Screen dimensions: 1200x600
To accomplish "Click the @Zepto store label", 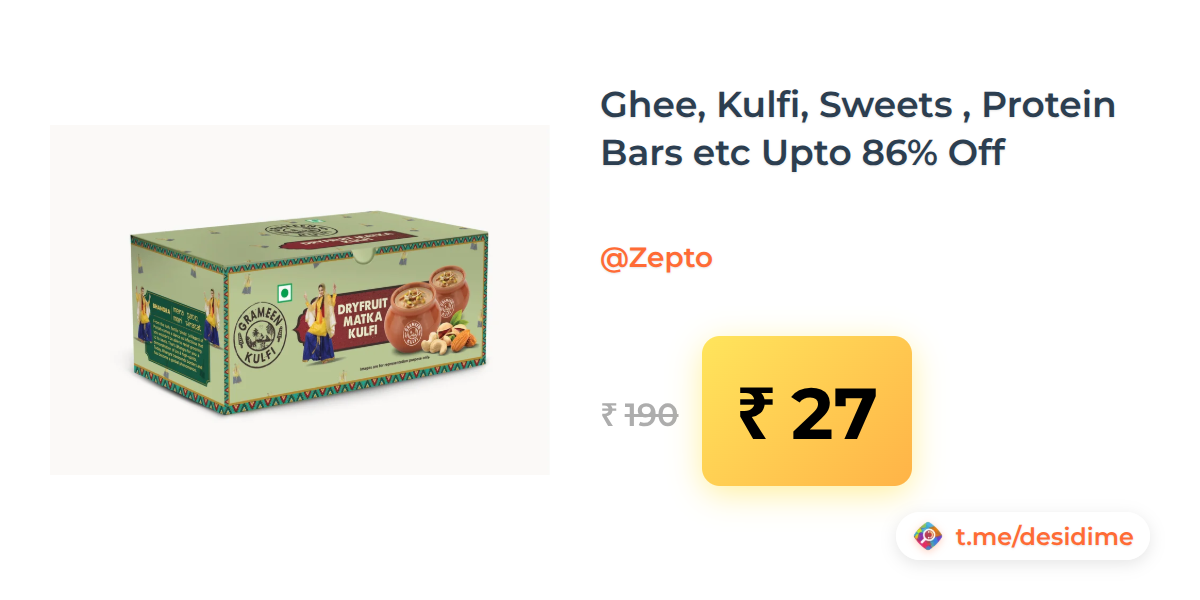I will pos(656,258).
